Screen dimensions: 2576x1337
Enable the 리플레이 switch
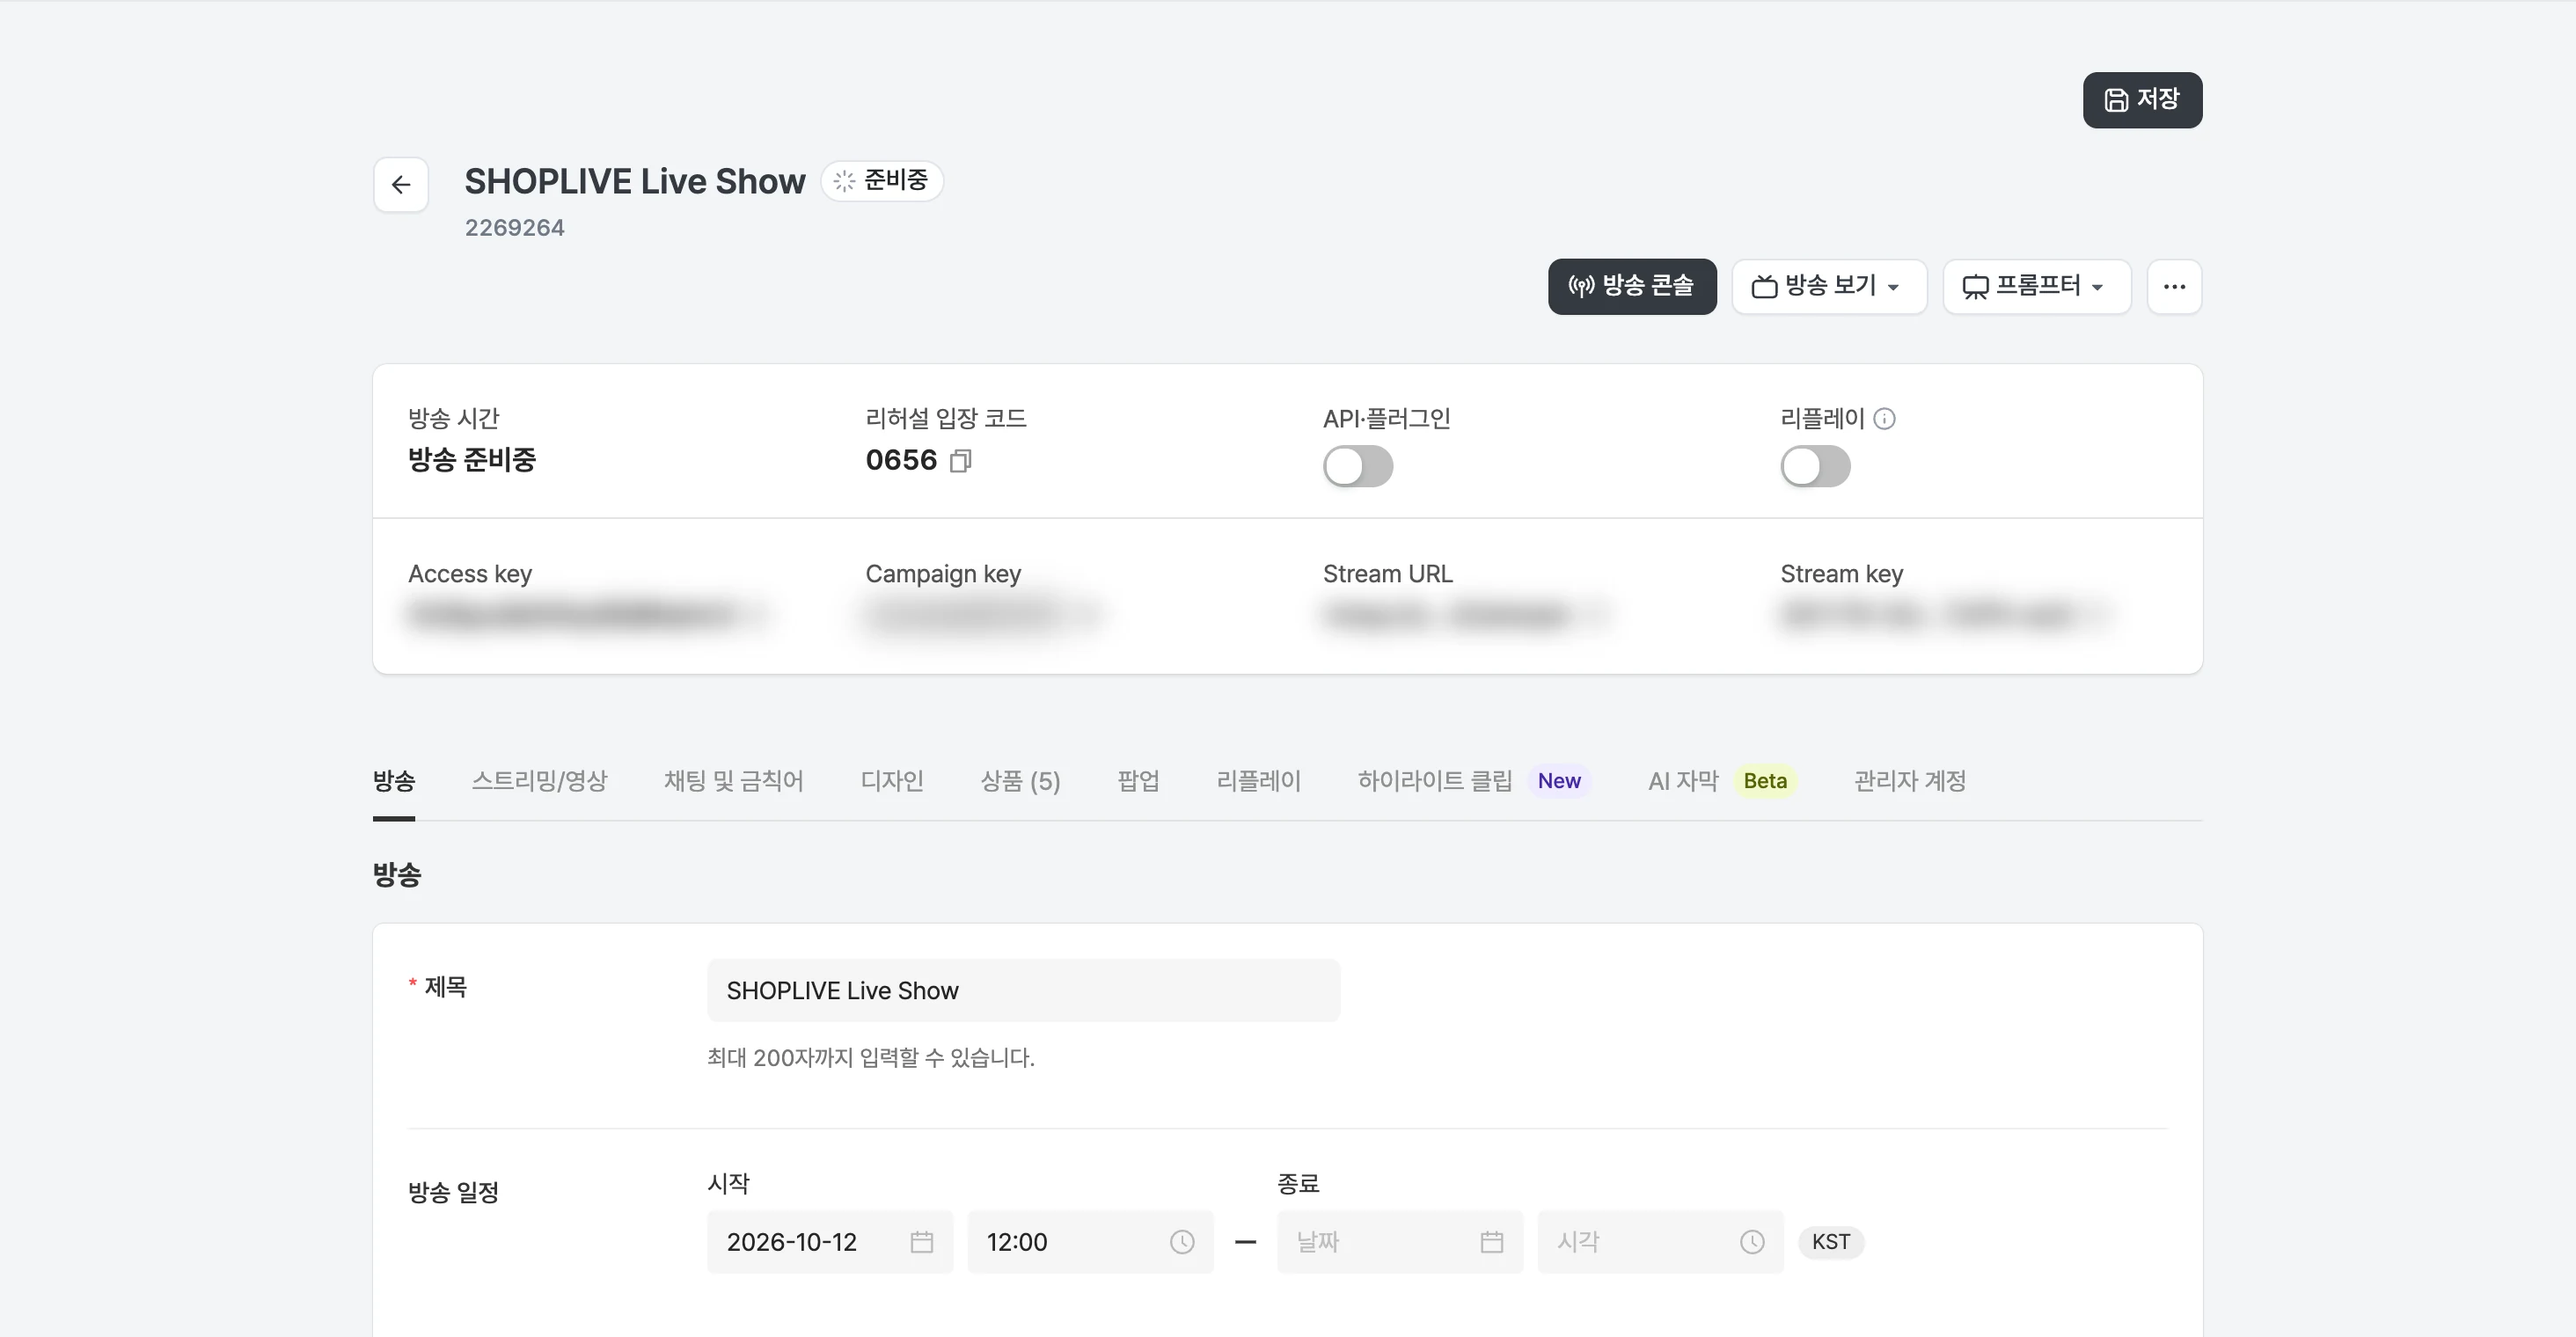point(1815,466)
